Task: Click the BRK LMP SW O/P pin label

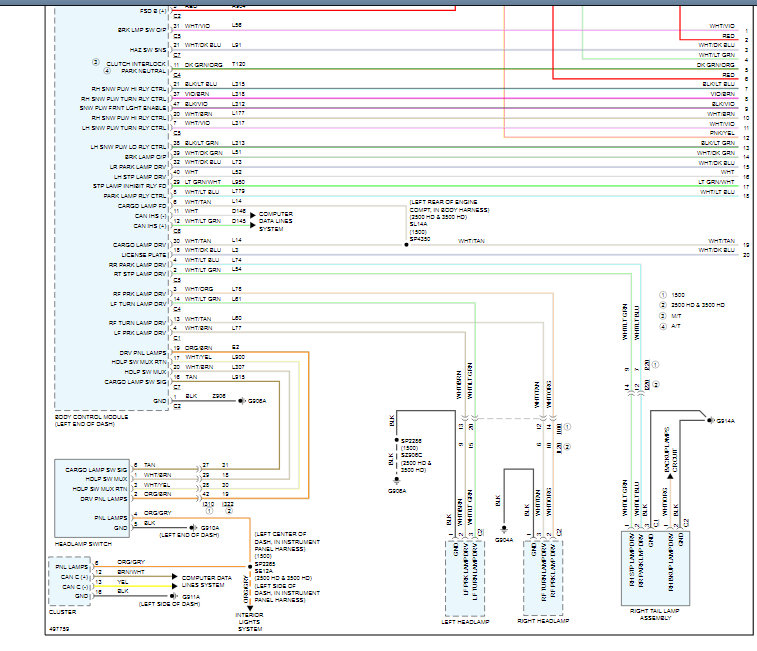Action: (142, 30)
